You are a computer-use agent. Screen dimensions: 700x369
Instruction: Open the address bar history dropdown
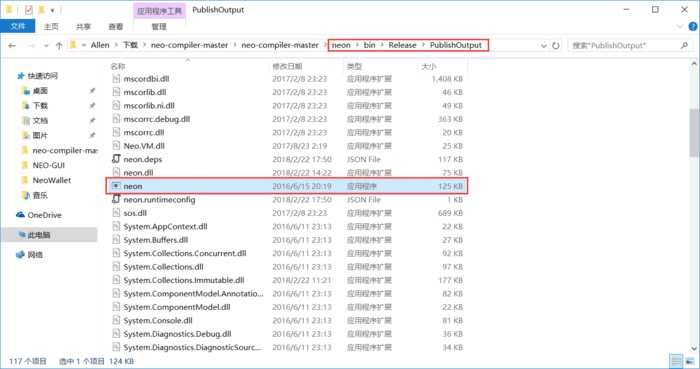[543, 46]
